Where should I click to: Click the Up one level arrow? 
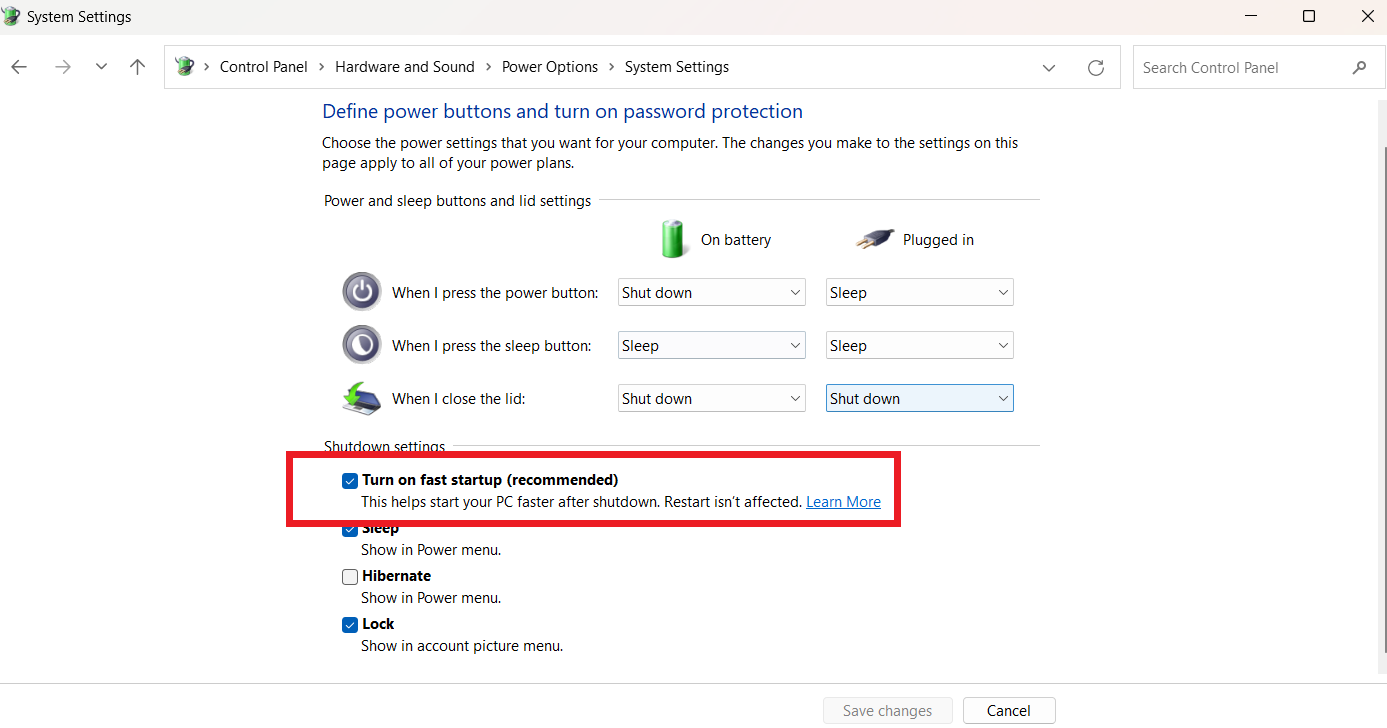pos(137,67)
